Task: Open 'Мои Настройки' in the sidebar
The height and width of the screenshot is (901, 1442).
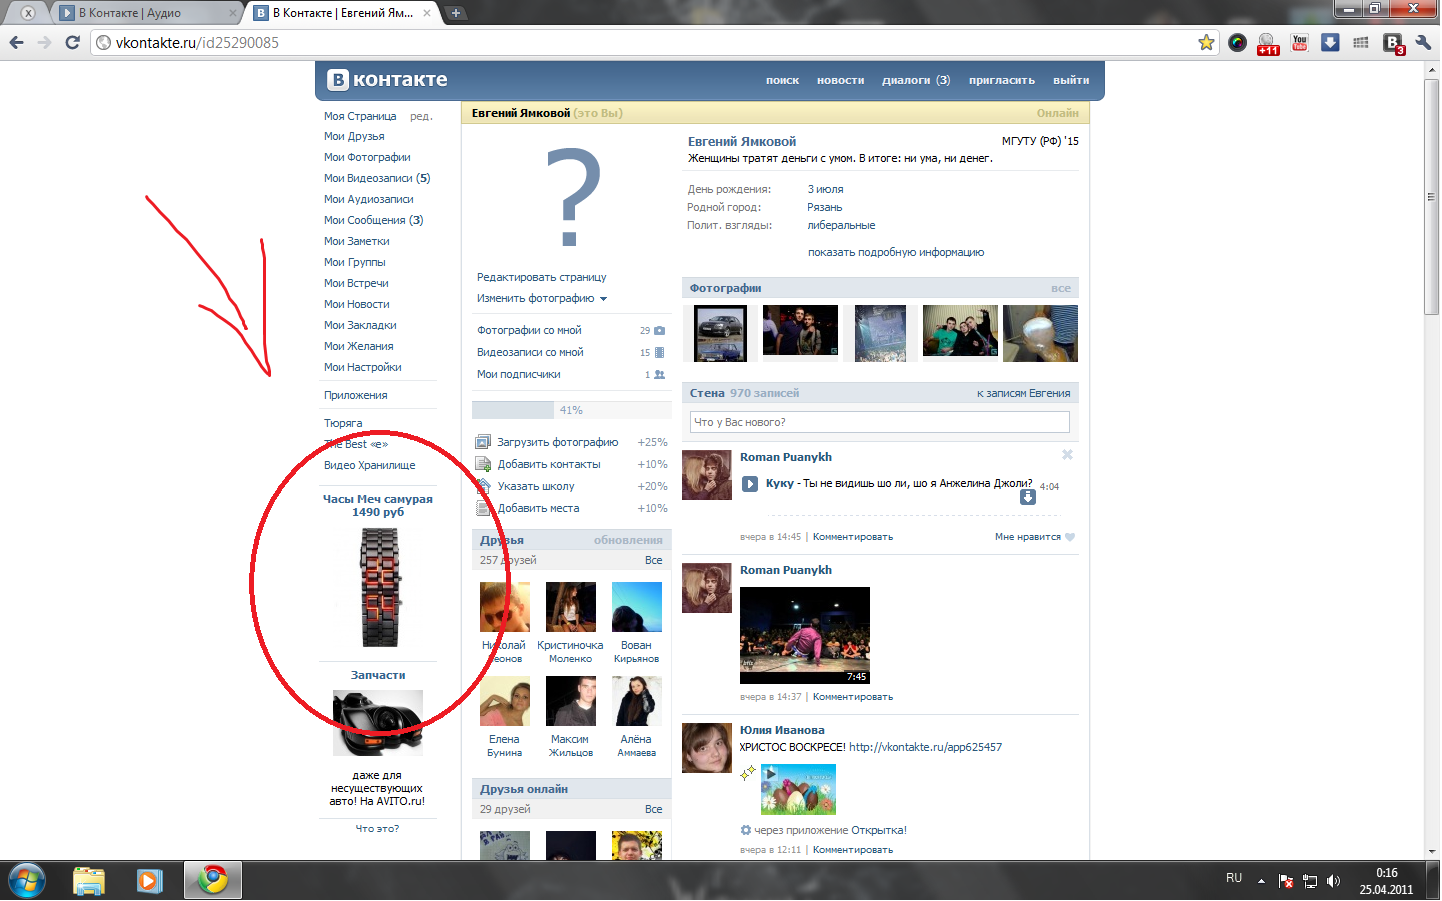Action: (363, 368)
